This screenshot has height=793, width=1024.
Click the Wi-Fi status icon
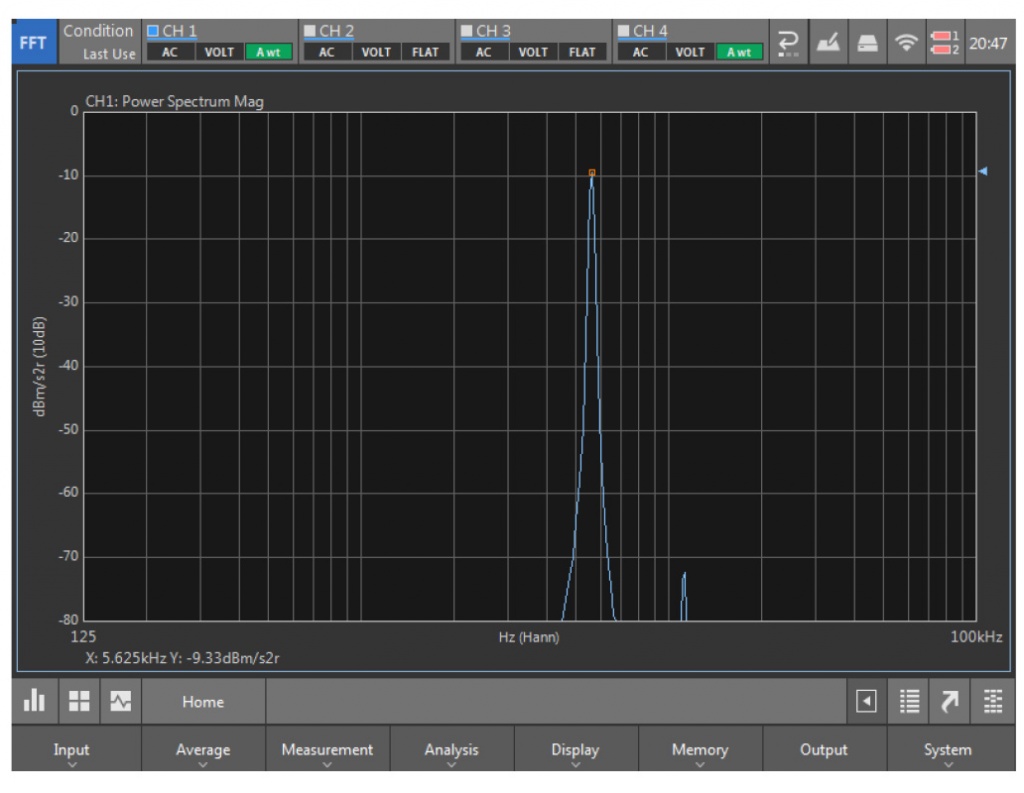(x=906, y=43)
